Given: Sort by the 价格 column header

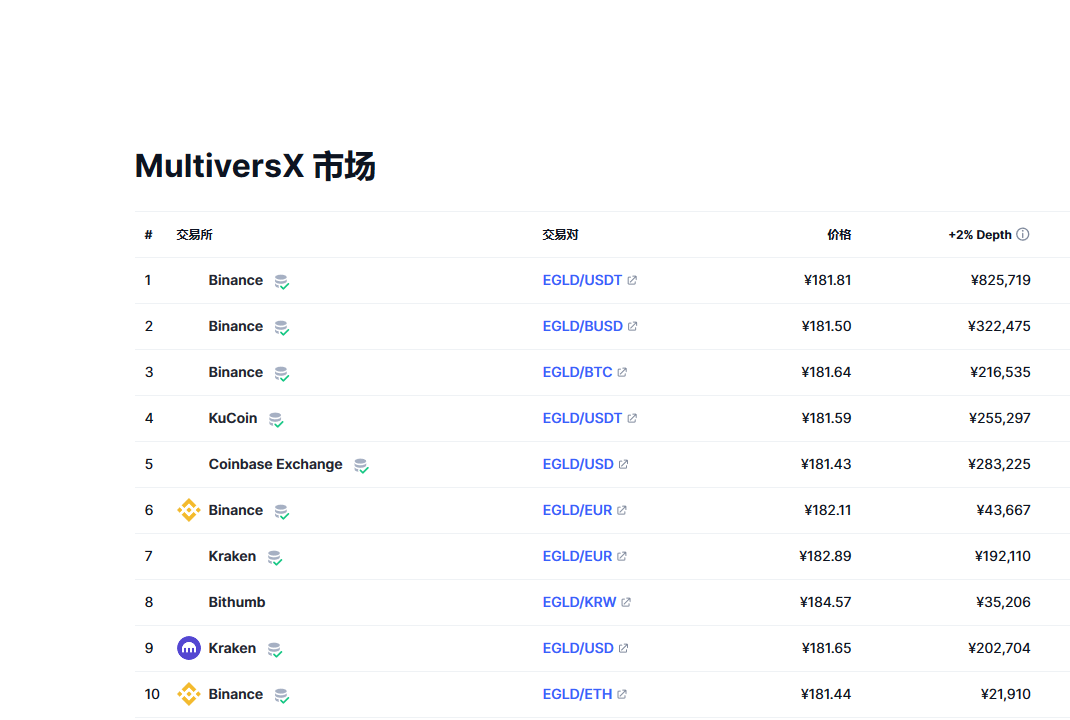Looking at the screenshot, I should click(x=839, y=235).
